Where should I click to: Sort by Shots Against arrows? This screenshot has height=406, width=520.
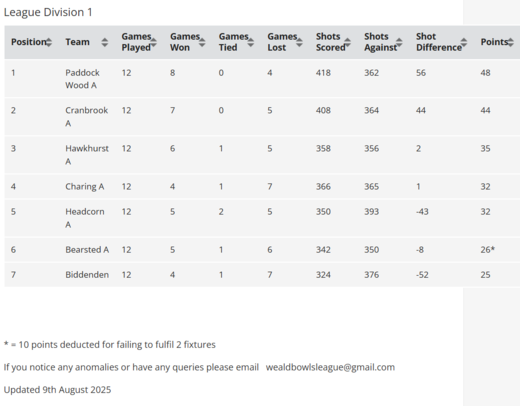pyautogui.click(x=399, y=42)
